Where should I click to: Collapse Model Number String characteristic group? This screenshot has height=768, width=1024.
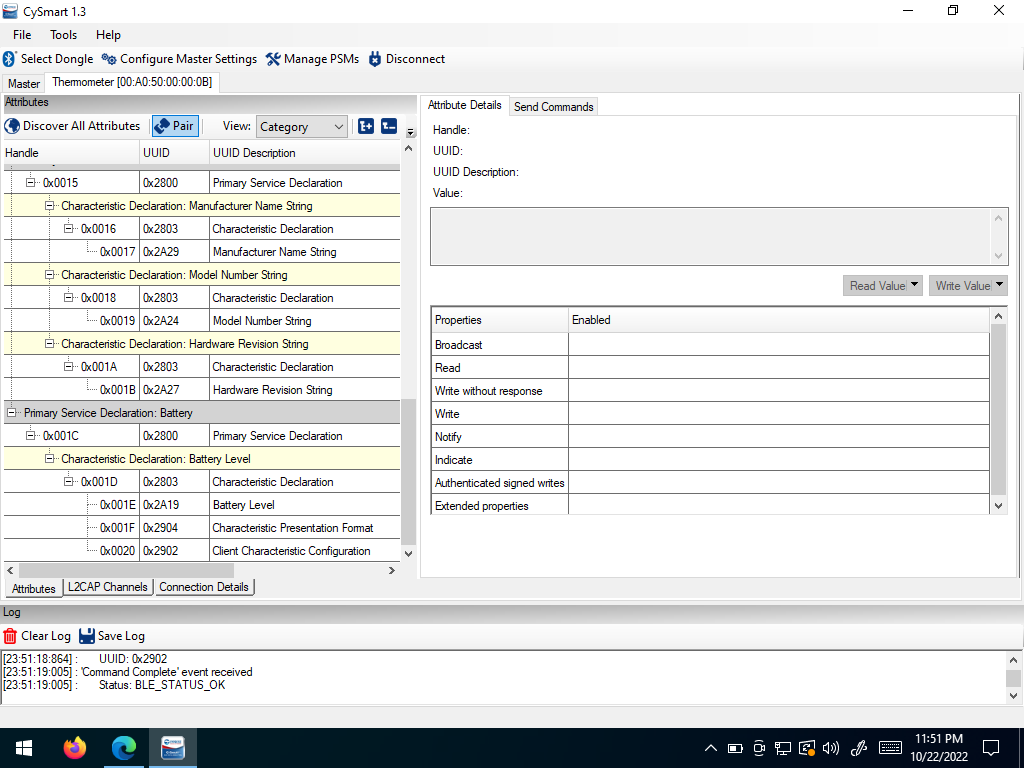click(x=49, y=275)
